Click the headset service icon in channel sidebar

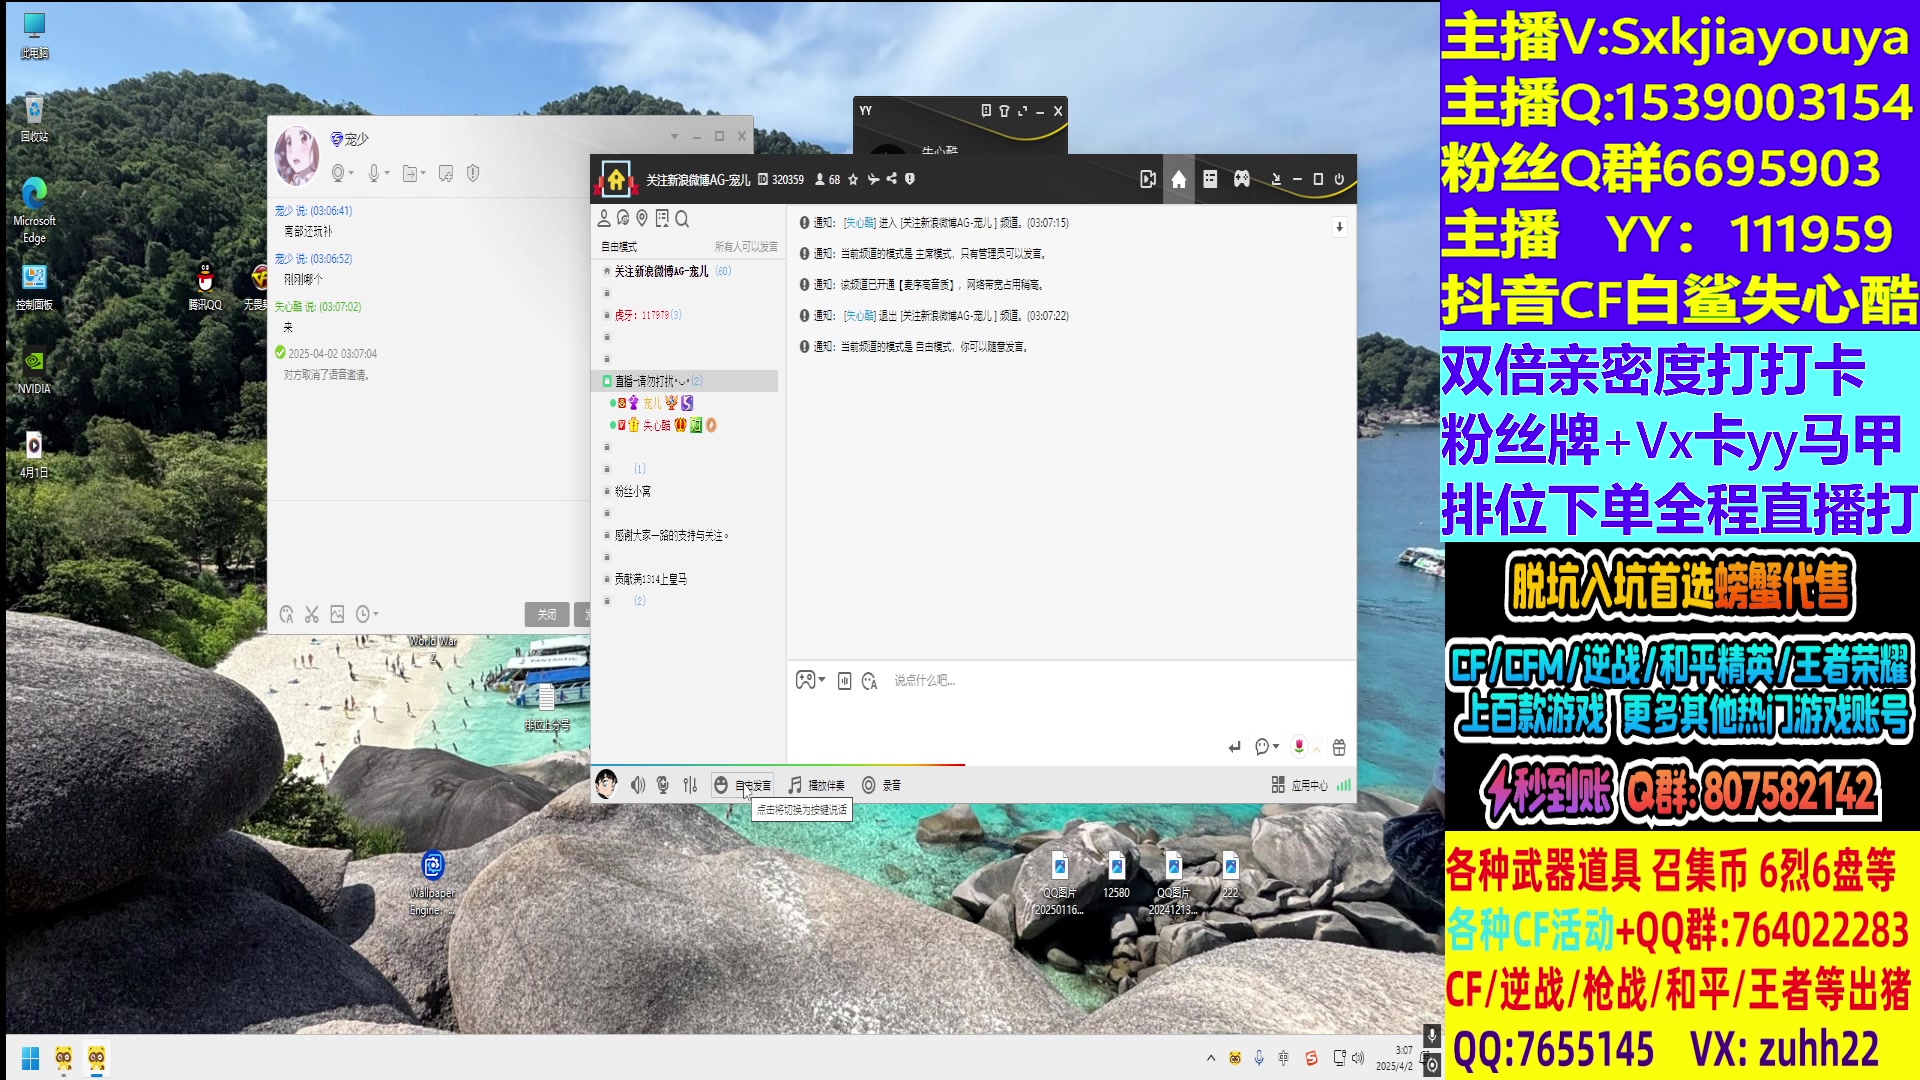[623, 218]
